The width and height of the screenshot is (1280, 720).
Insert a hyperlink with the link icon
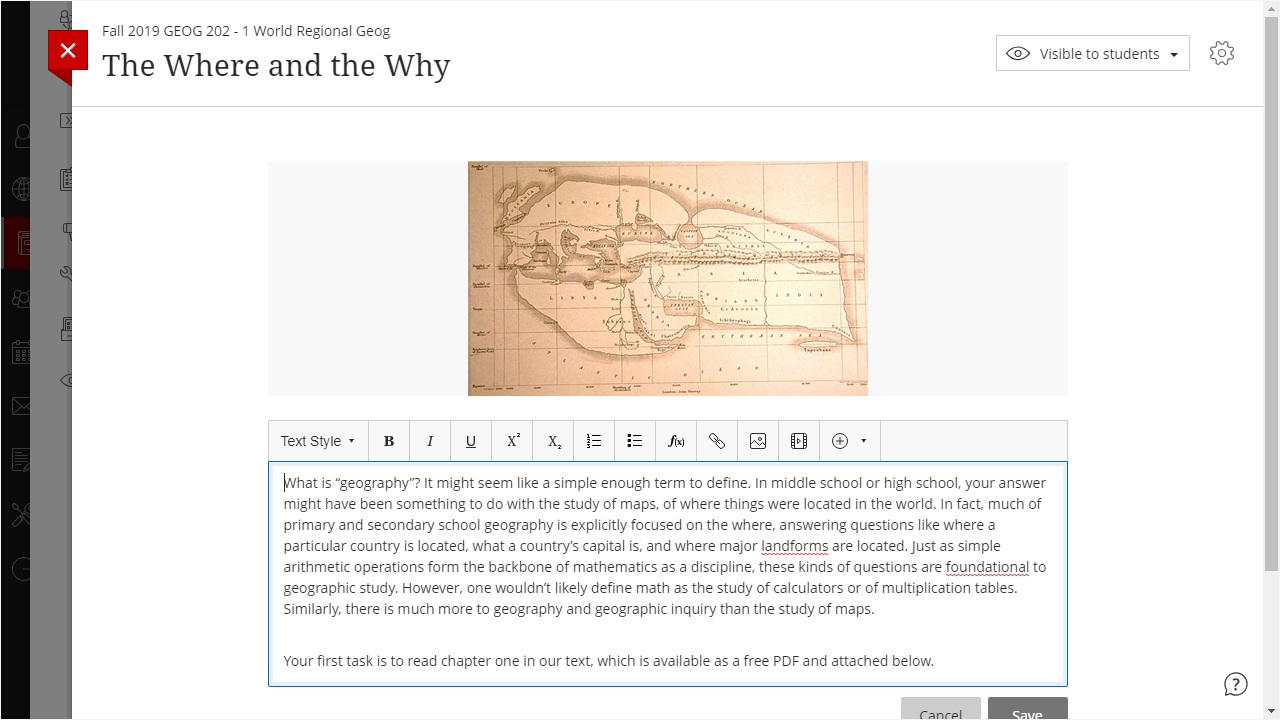pyautogui.click(x=717, y=441)
